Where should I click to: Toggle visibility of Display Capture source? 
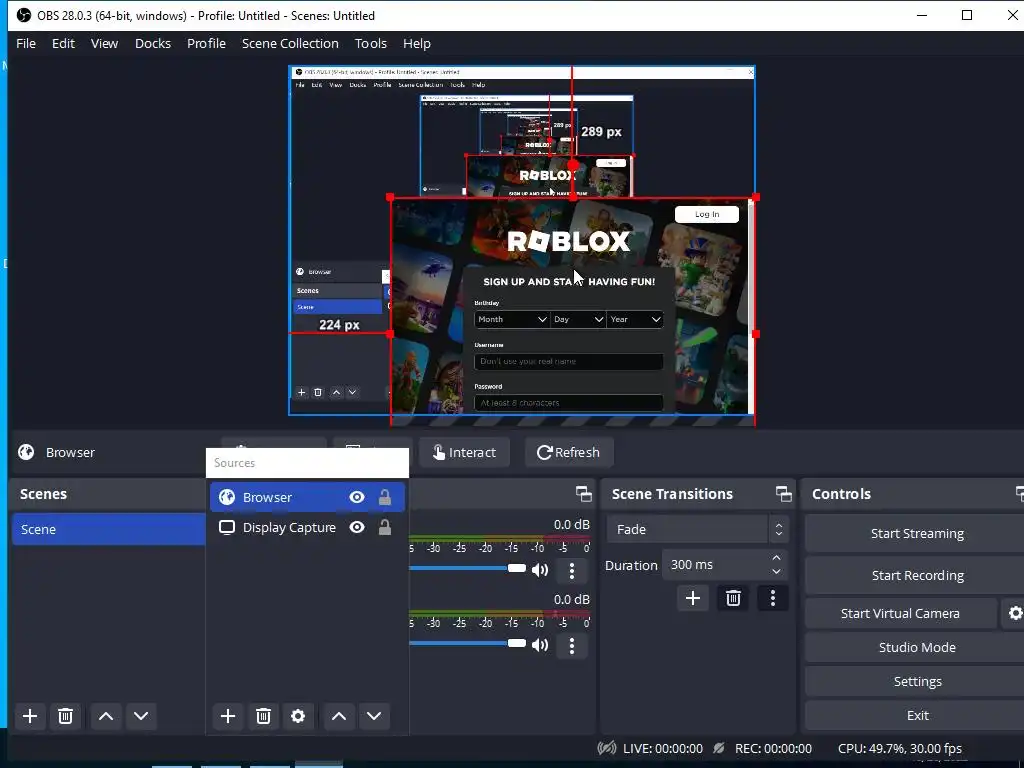pos(357,528)
